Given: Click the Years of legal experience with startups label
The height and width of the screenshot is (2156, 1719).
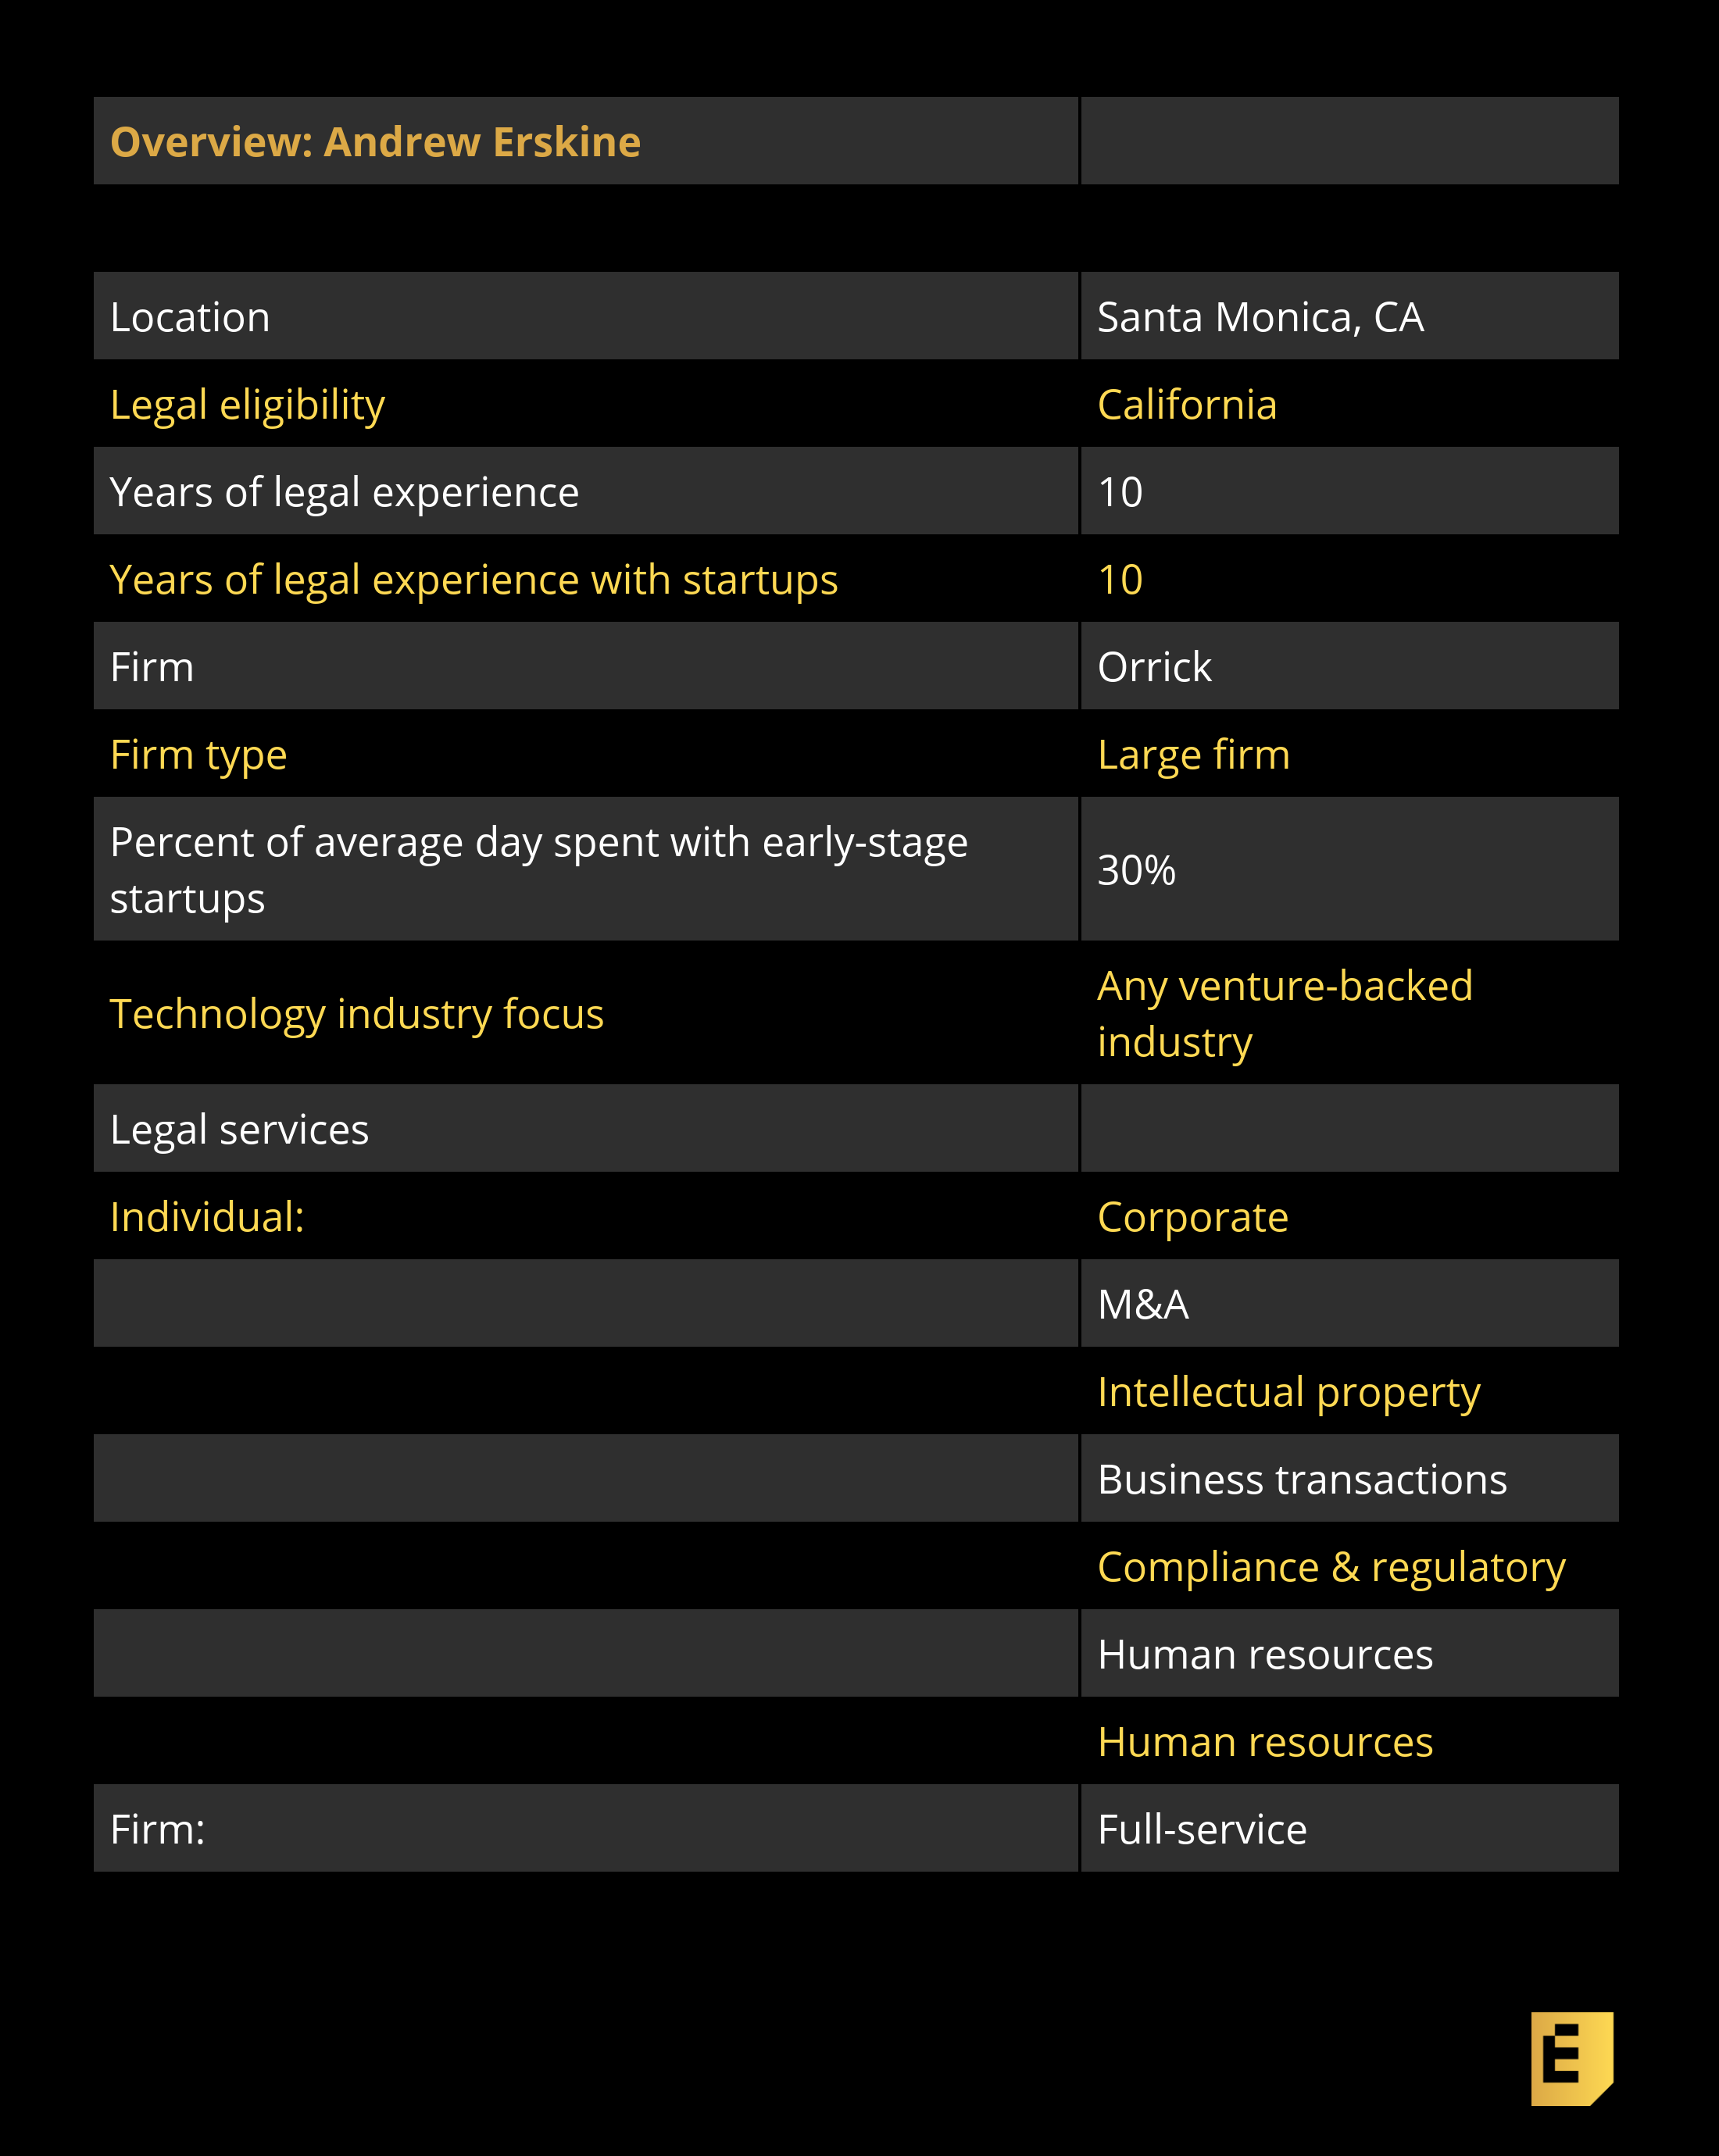Looking at the screenshot, I should [x=474, y=580].
